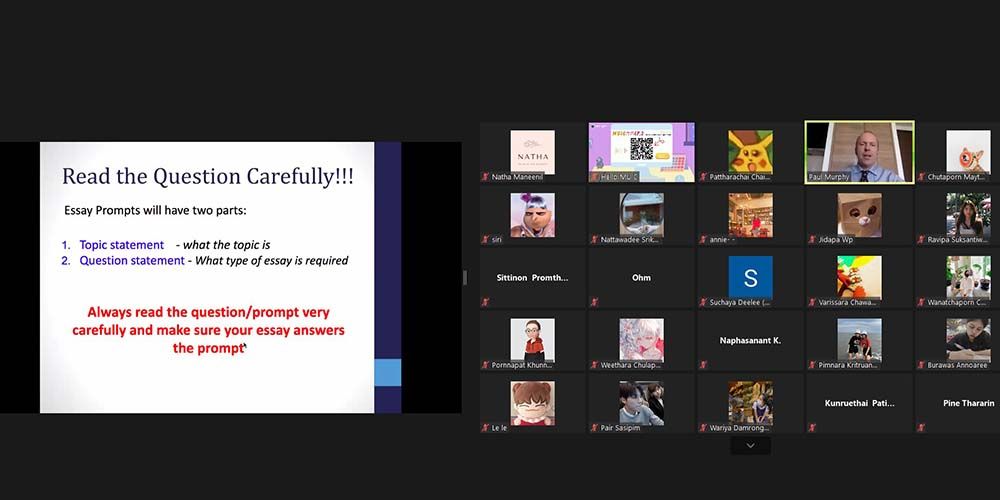The image size is (1000, 500).
Task: Click Pine Thararin's muted microphone icon
Action: coord(920,427)
